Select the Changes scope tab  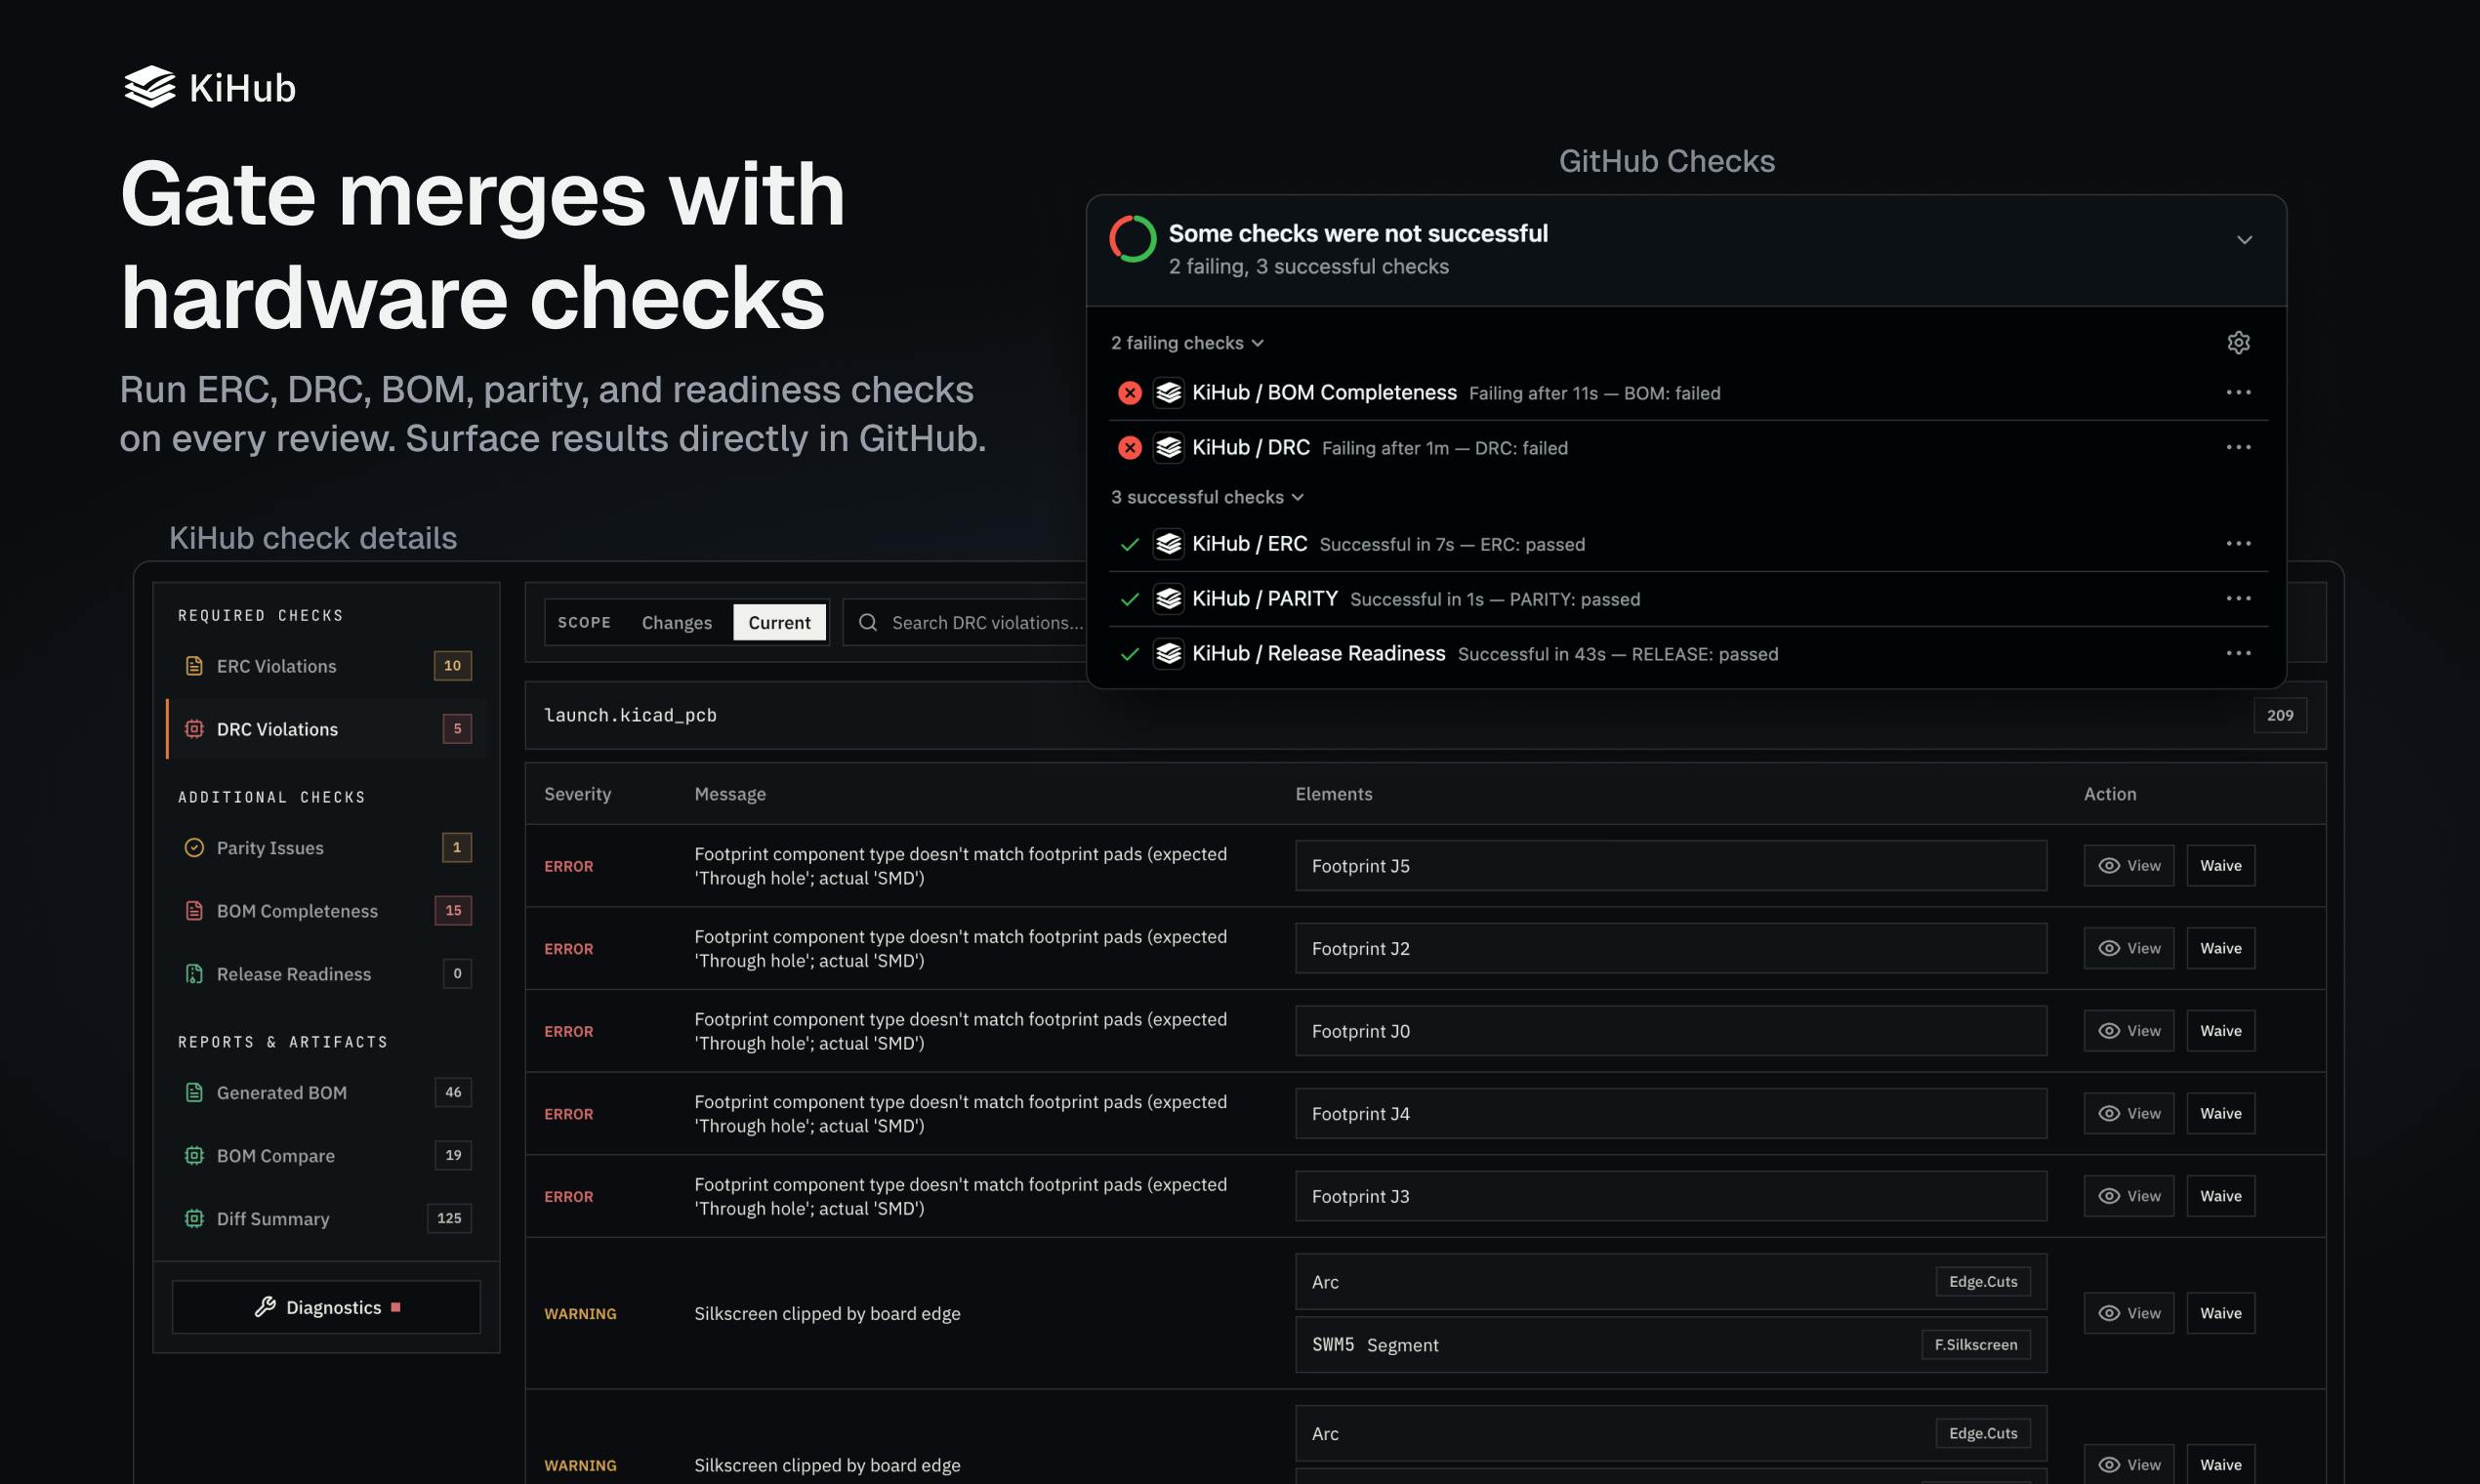click(677, 622)
